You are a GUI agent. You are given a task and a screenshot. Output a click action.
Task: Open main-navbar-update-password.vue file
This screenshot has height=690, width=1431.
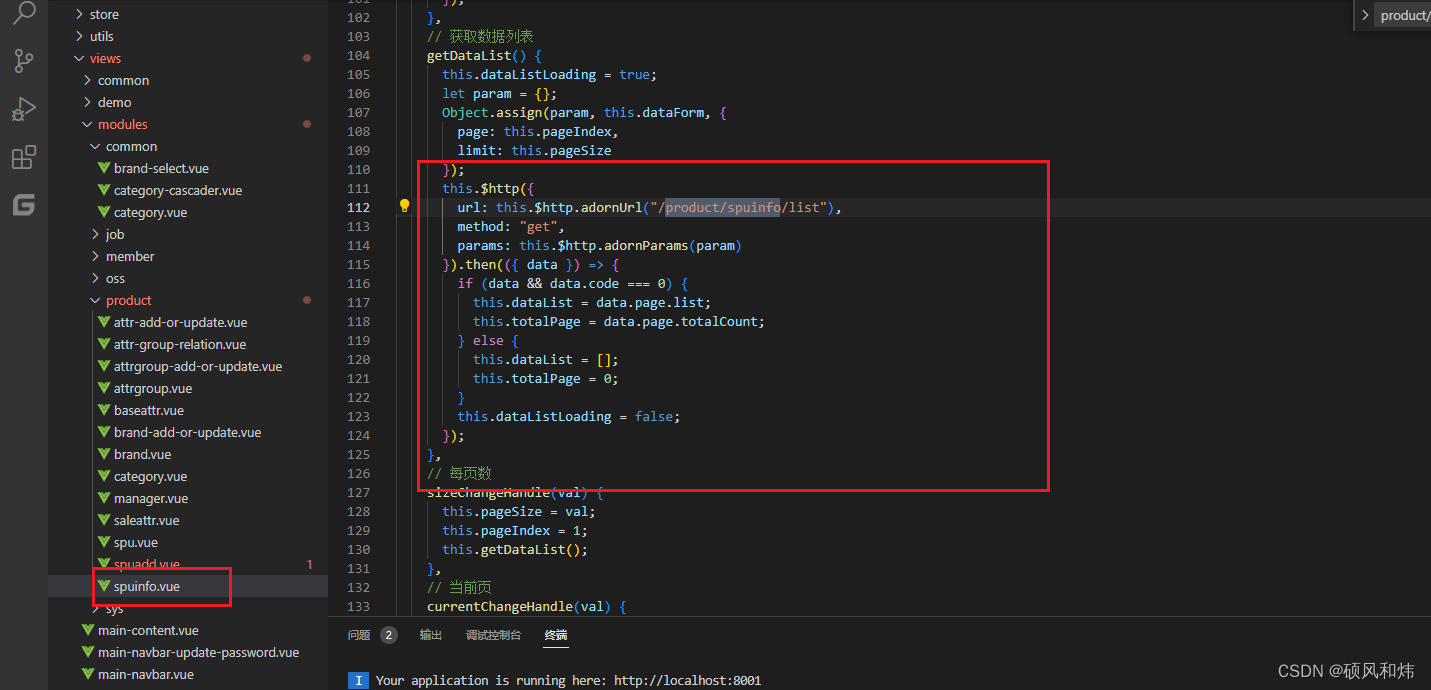pos(198,652)
